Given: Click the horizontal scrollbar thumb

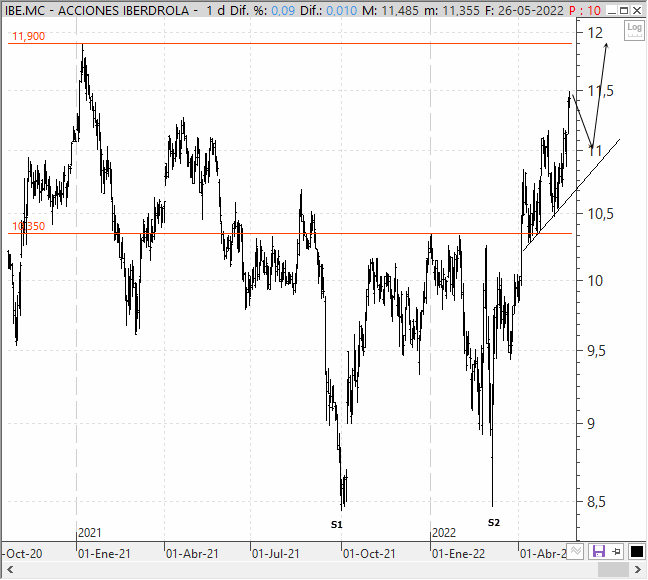Looking at the screenshot, I should click(x=613, y=570).
